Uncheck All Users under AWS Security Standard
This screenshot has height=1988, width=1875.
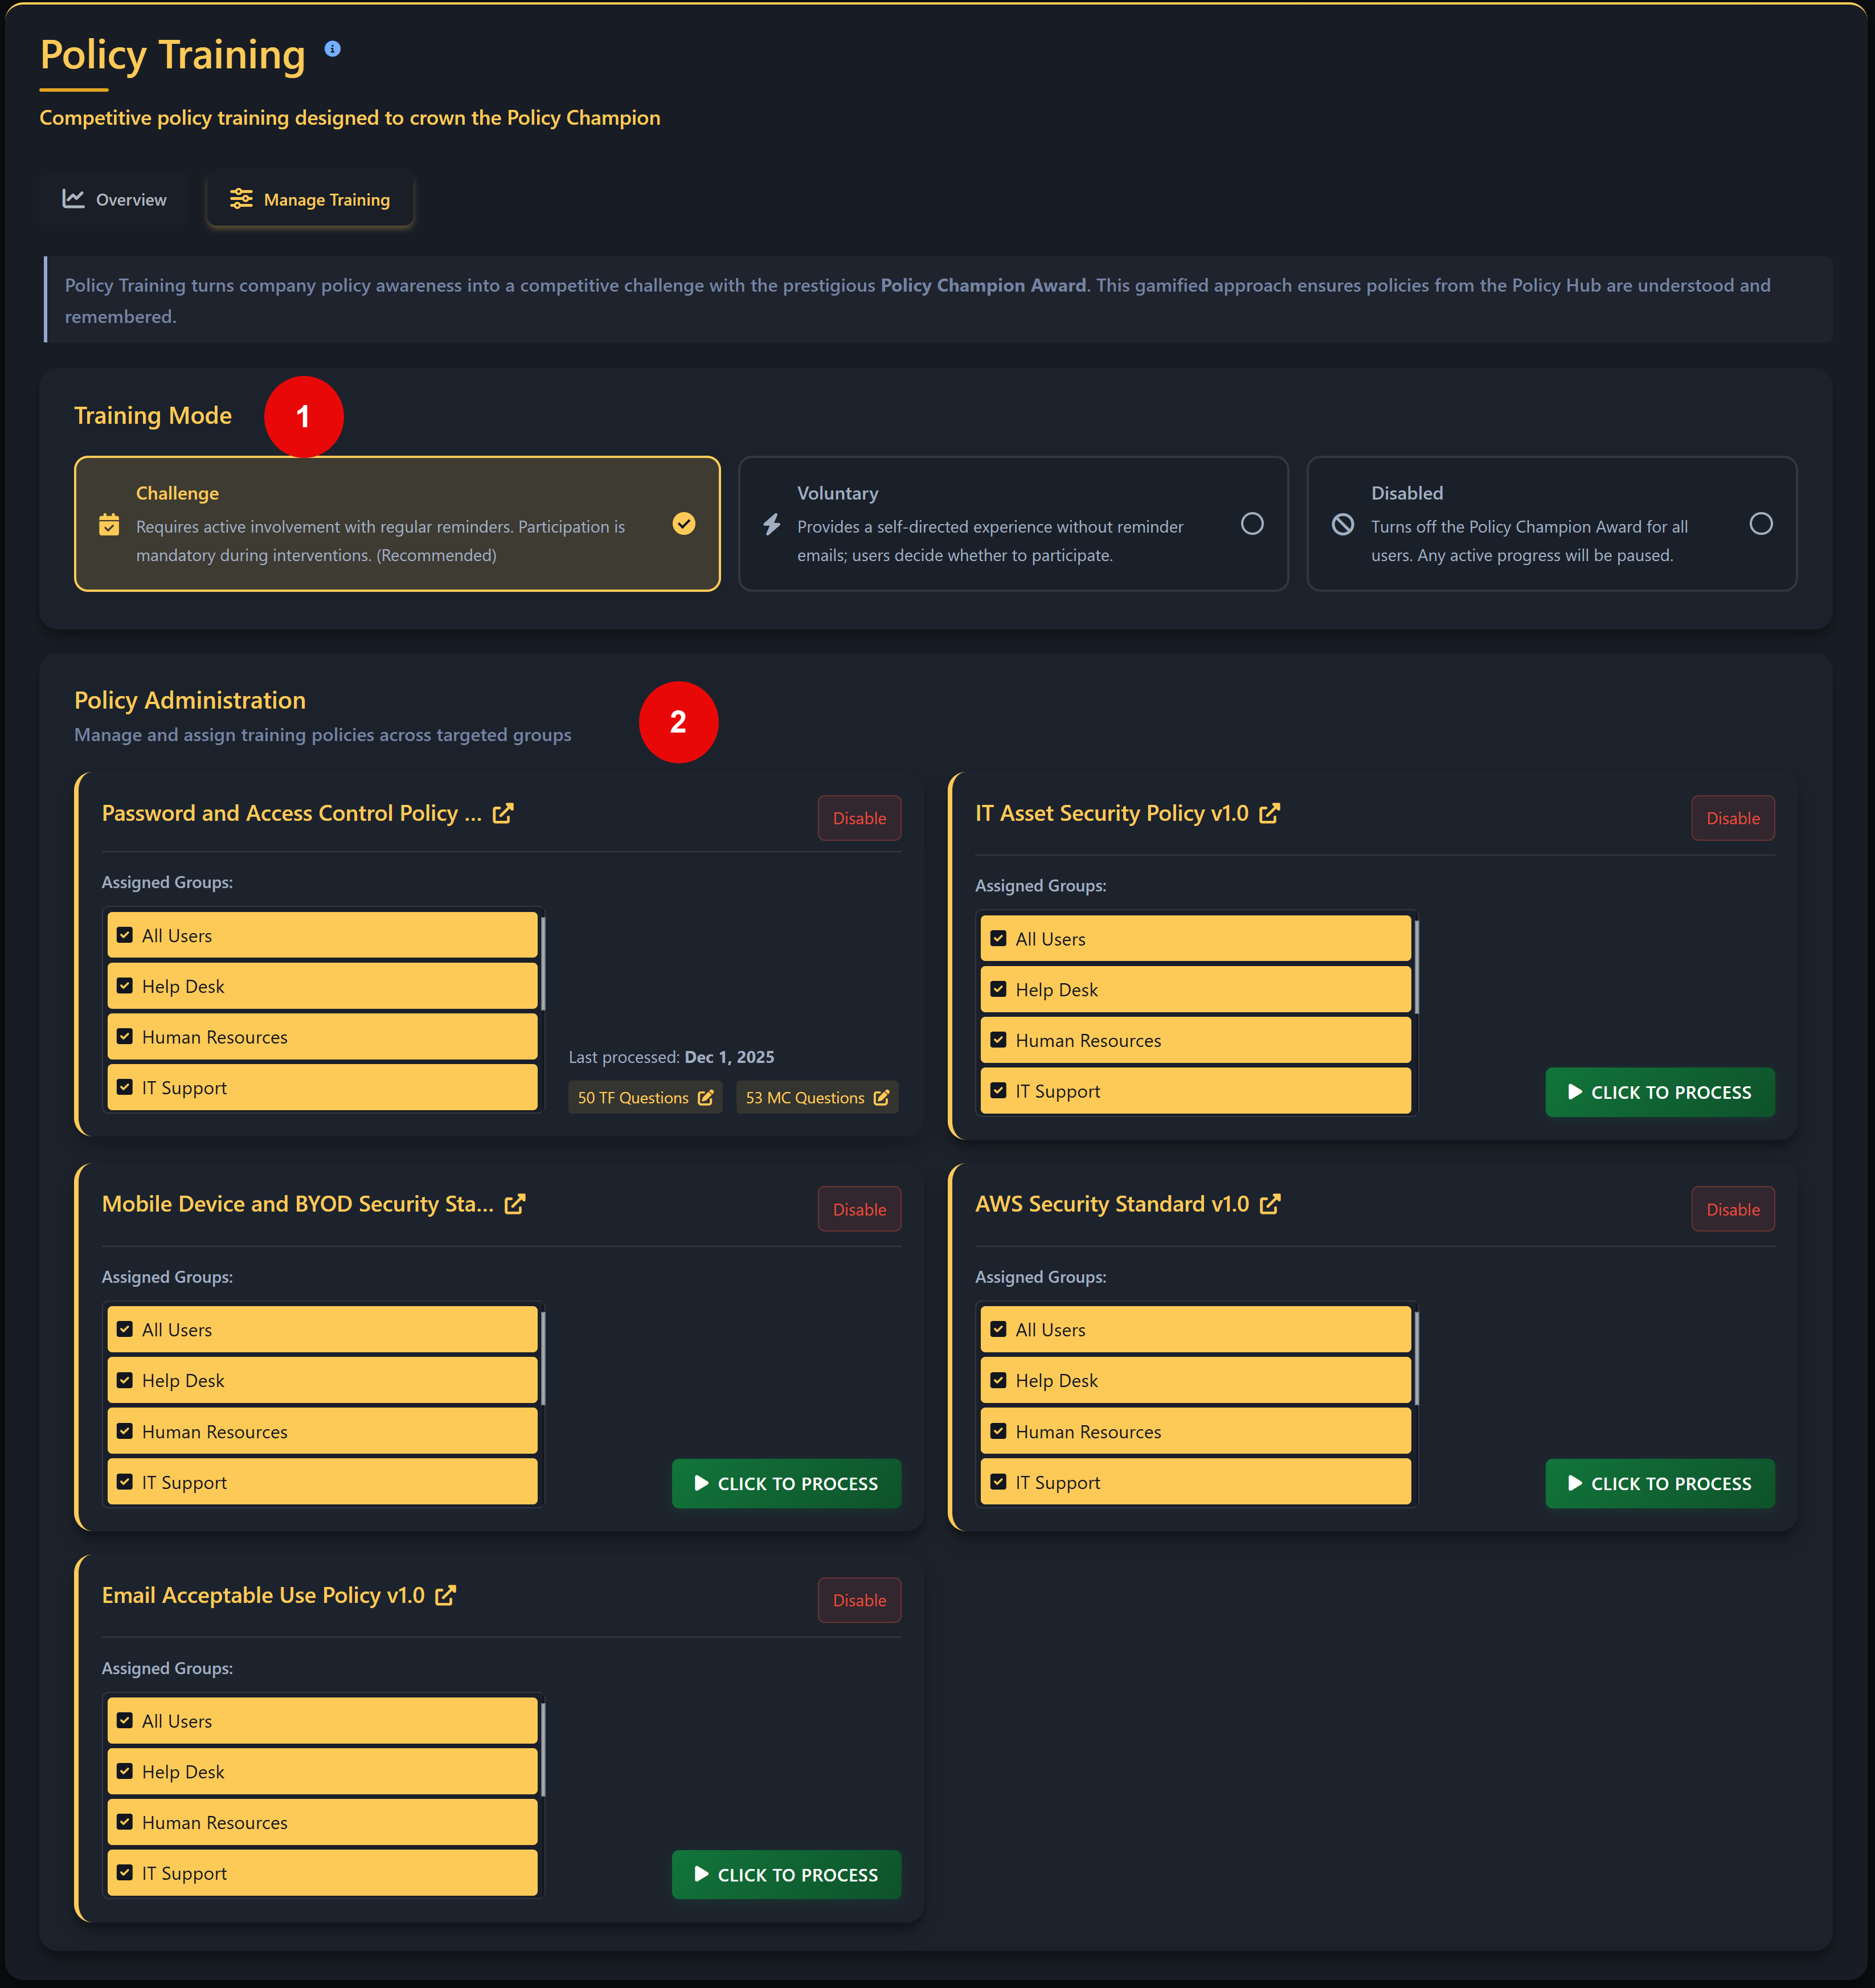[x=998, y=1328]
